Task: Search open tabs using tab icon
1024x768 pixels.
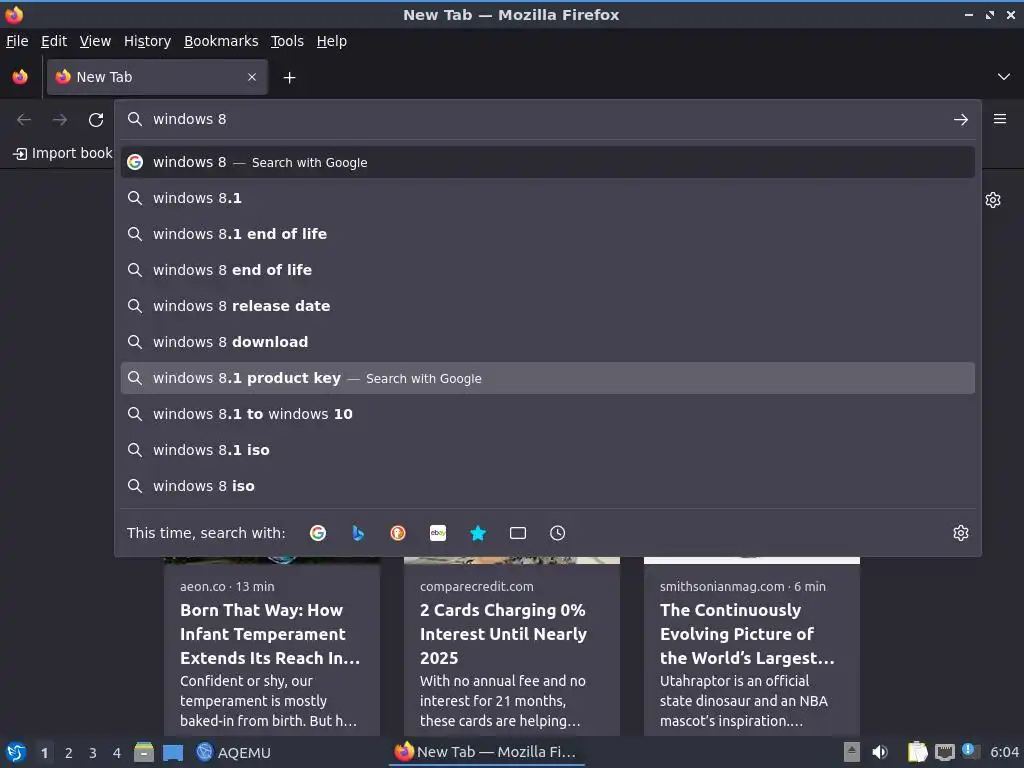Action: click(x=518, y=533)
